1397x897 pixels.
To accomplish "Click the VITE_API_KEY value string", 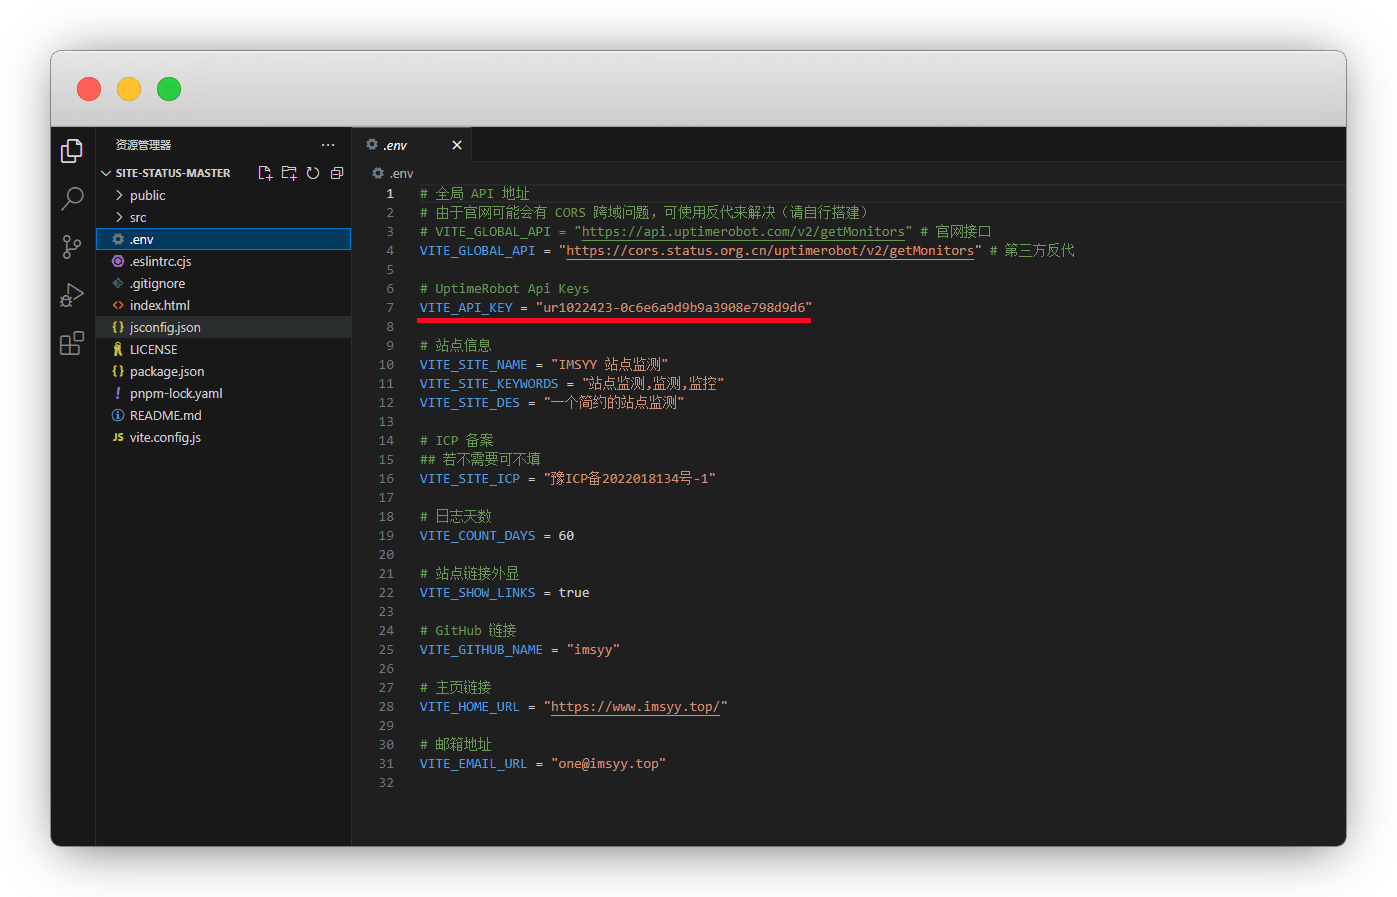I will pos(674,308).
